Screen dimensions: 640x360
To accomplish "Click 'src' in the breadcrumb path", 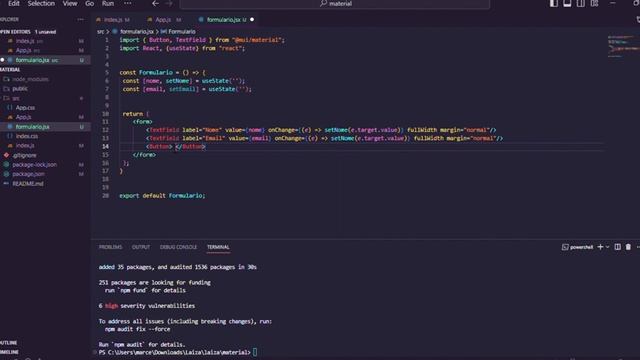I will tap(100, 31).
